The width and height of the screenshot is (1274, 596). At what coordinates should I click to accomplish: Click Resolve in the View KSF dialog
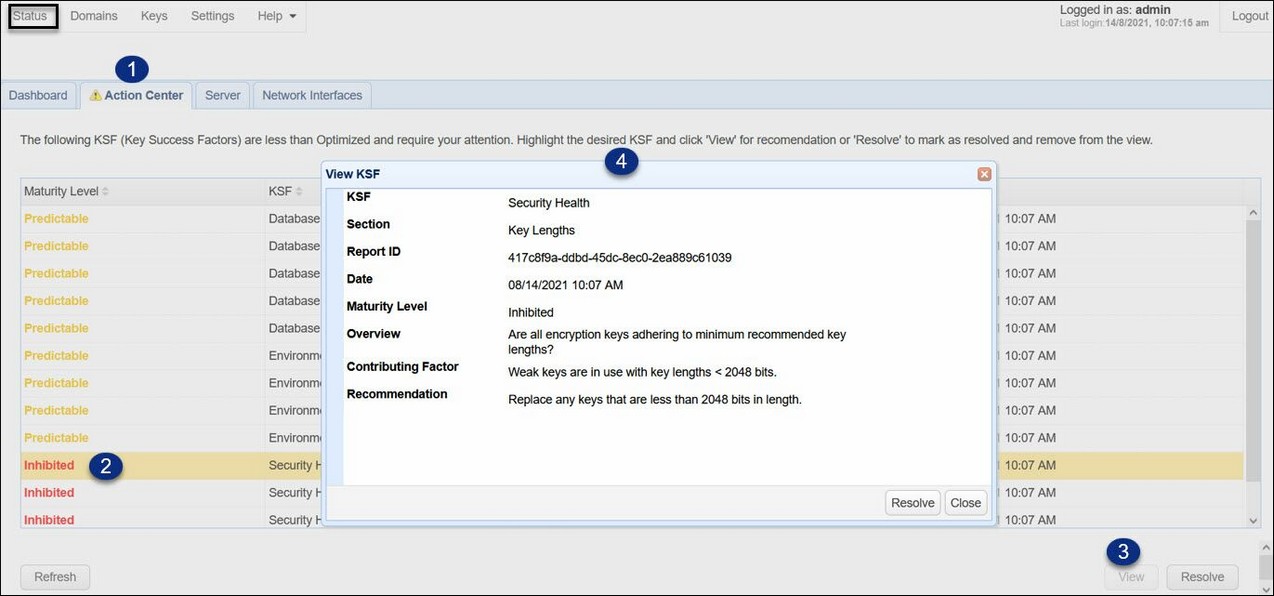913,503
